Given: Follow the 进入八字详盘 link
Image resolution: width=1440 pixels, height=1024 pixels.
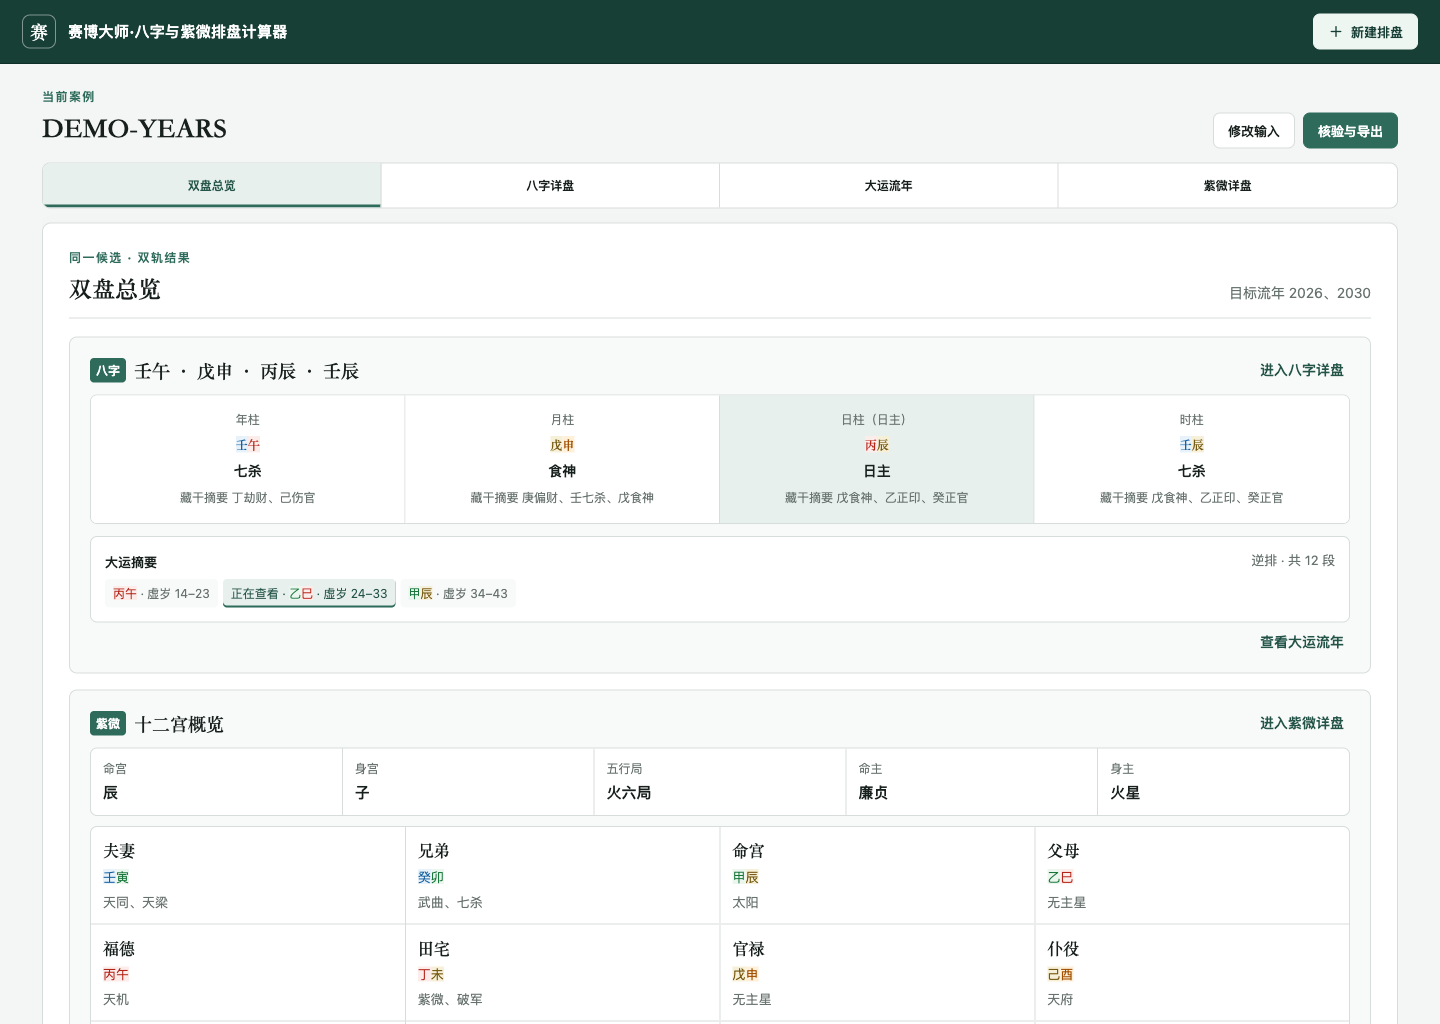Looking at the screenshot, I should click(x=1301, y=370).
